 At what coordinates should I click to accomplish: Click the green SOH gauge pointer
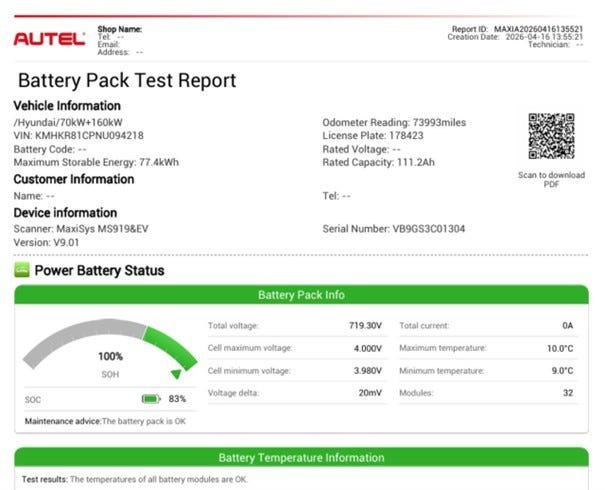[176, 374]
